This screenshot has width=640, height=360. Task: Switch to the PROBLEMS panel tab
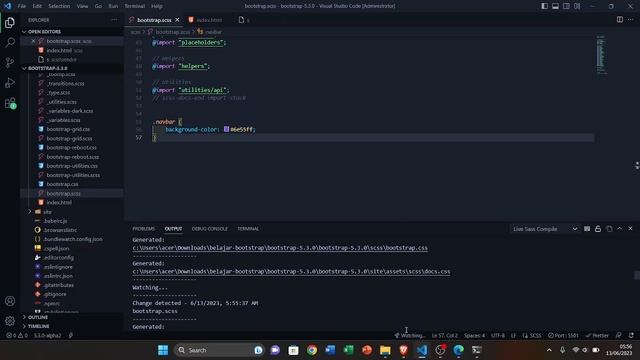(144, 229)
